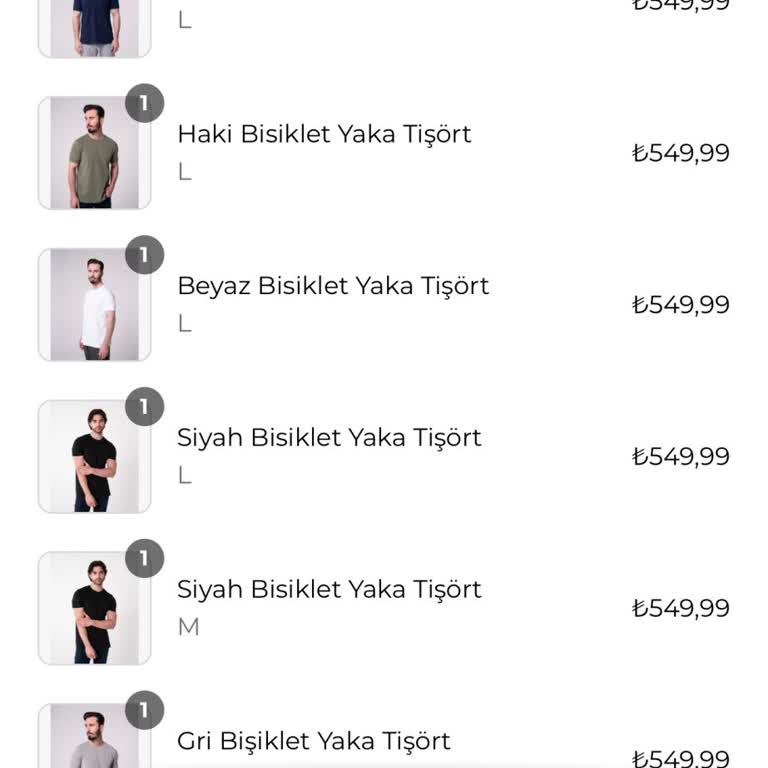
Task: Click quantity badge on size M Siyah t-shirt
Action: click(x=144, y=559)
